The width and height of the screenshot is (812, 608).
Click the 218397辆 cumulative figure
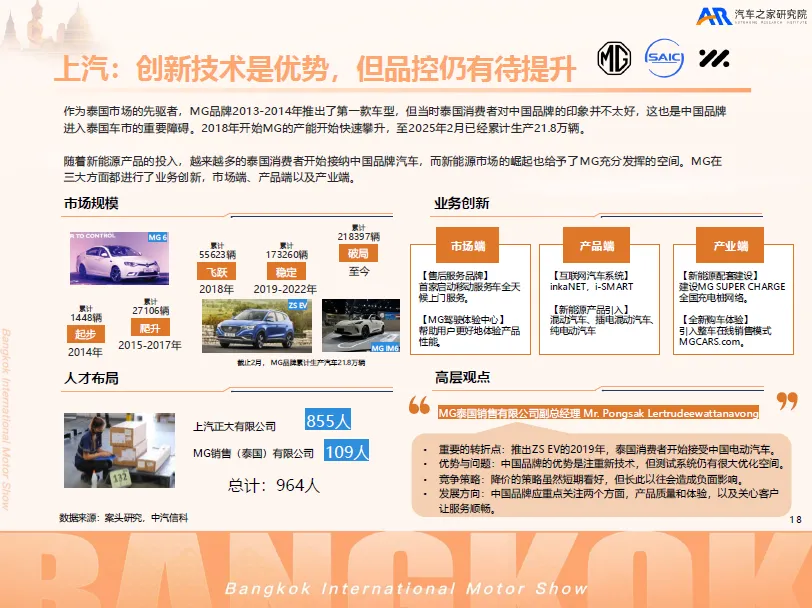pos(359,236)
